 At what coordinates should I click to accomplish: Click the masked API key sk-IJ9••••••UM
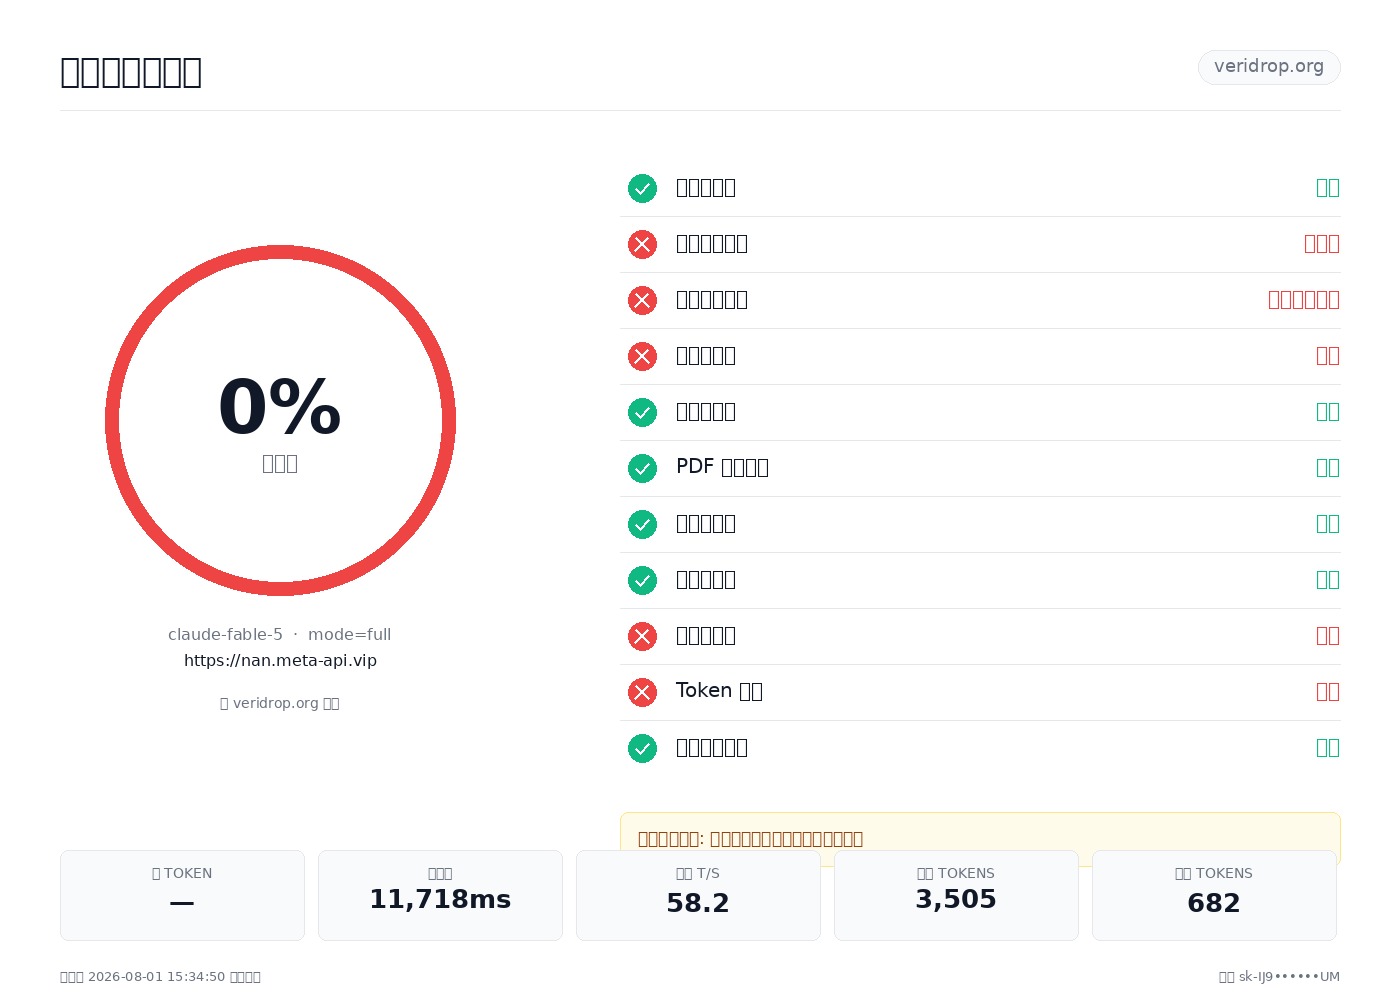1289,977
